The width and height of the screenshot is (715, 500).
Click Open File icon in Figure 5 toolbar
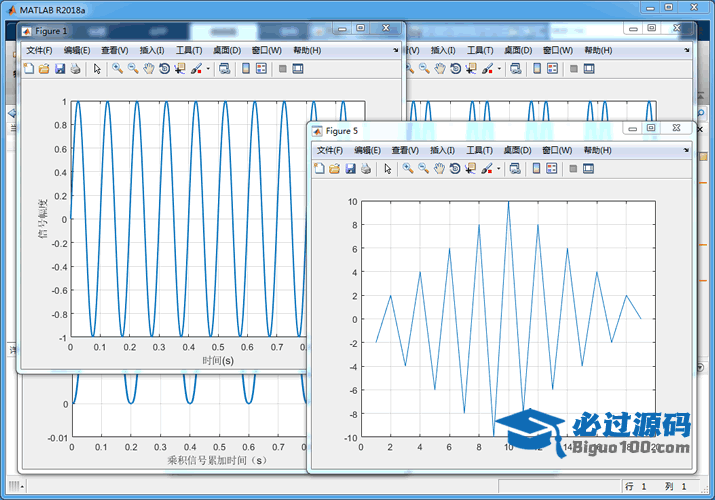coord(335,169)
